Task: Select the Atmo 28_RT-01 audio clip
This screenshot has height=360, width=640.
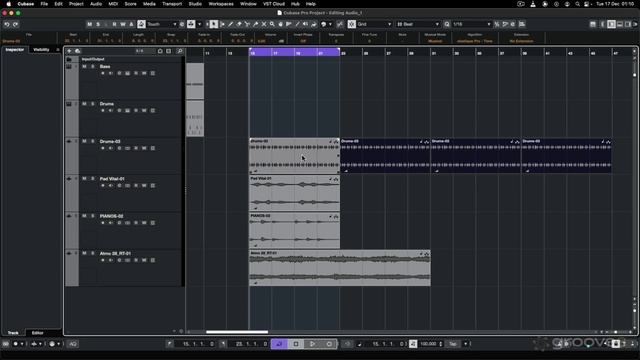Action: (340, 268)
